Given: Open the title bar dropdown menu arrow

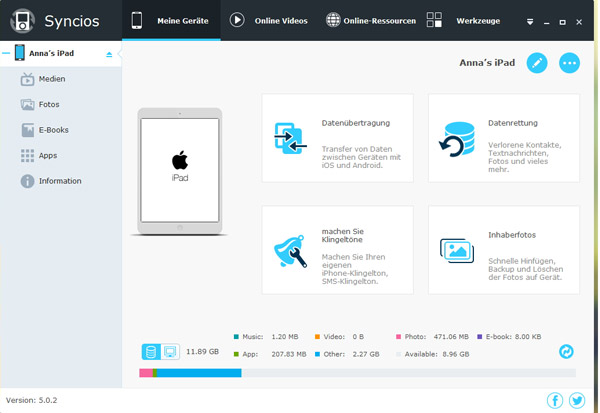Looking at the screenshot, I should [530, 22].
